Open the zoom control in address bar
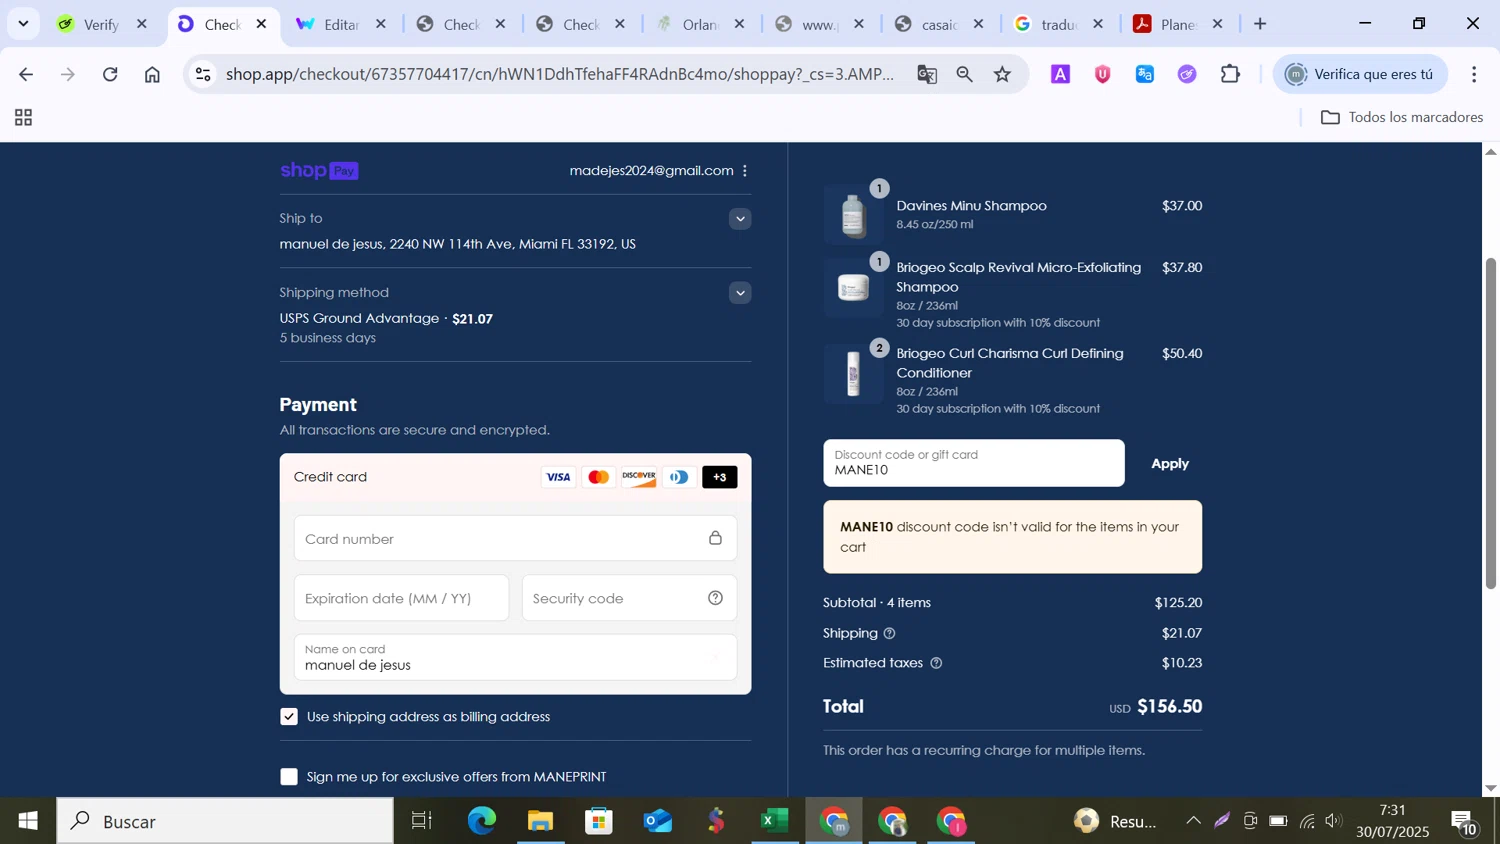 point(964,74)
